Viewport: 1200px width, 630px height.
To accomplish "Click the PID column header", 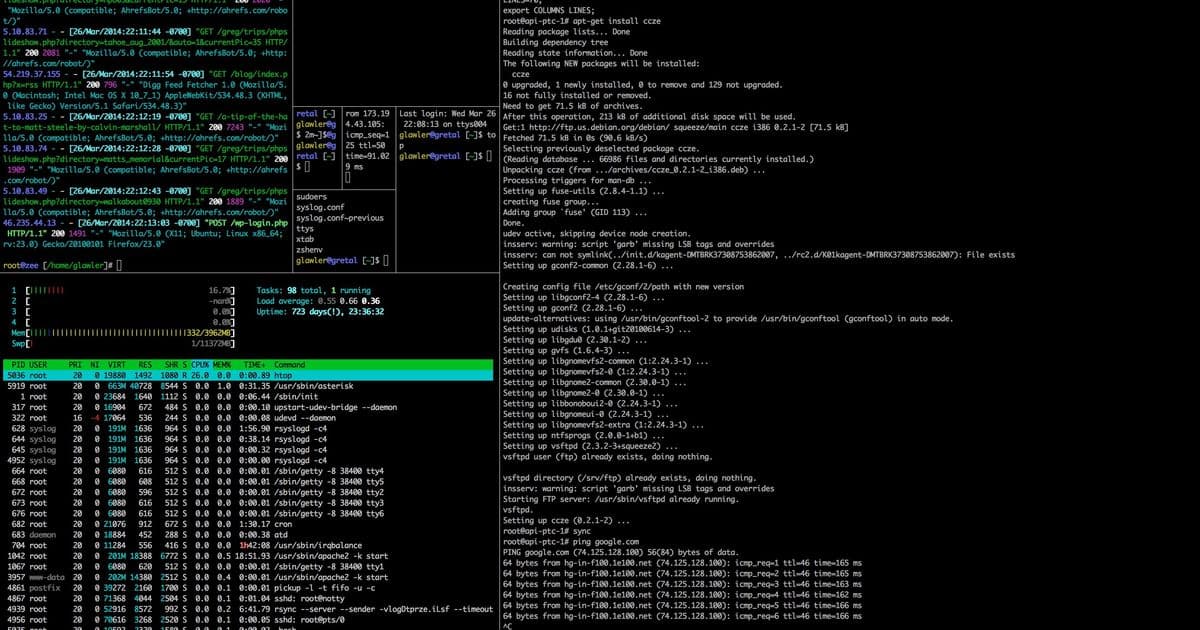I will pyautogui.click(x=18, y=364).
